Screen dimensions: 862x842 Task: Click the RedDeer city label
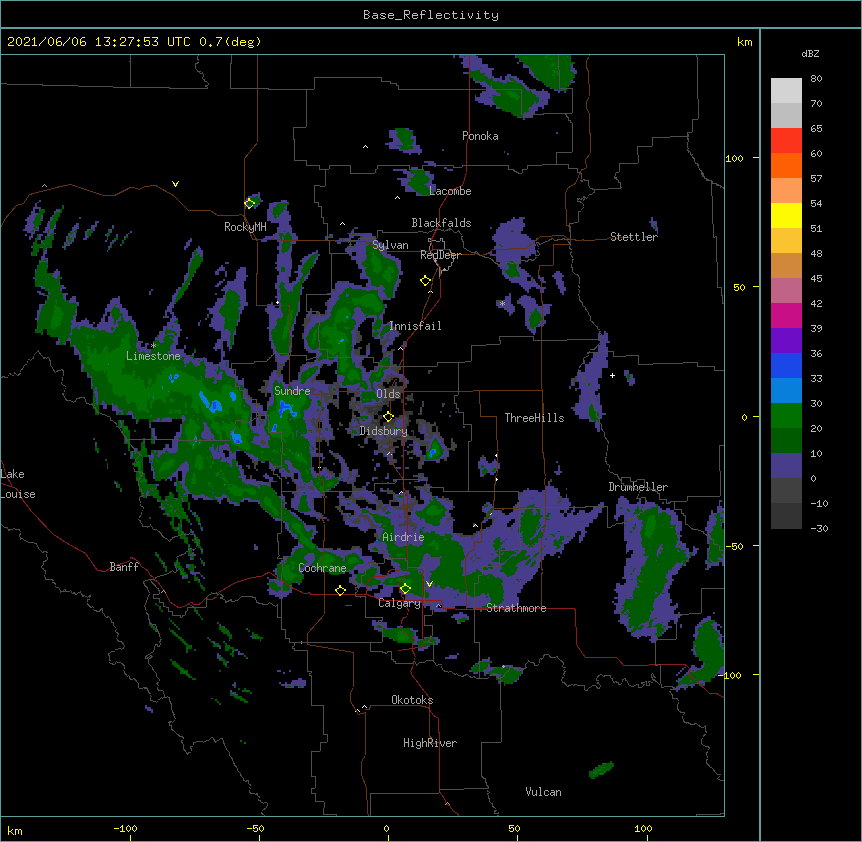pyautogui.click(x=440, y=255)
